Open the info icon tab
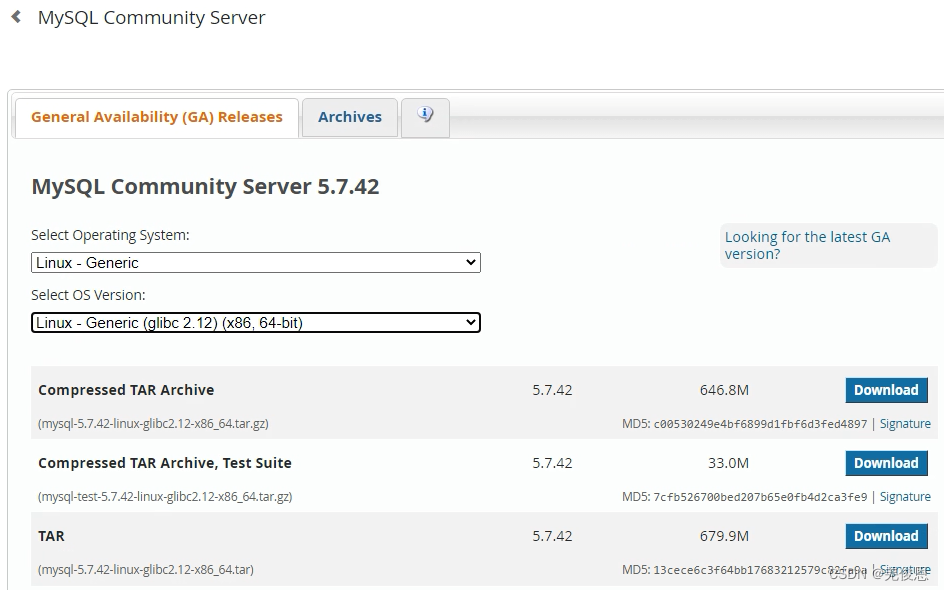Viewport: 944px width, 590px height. coord(425,117)
